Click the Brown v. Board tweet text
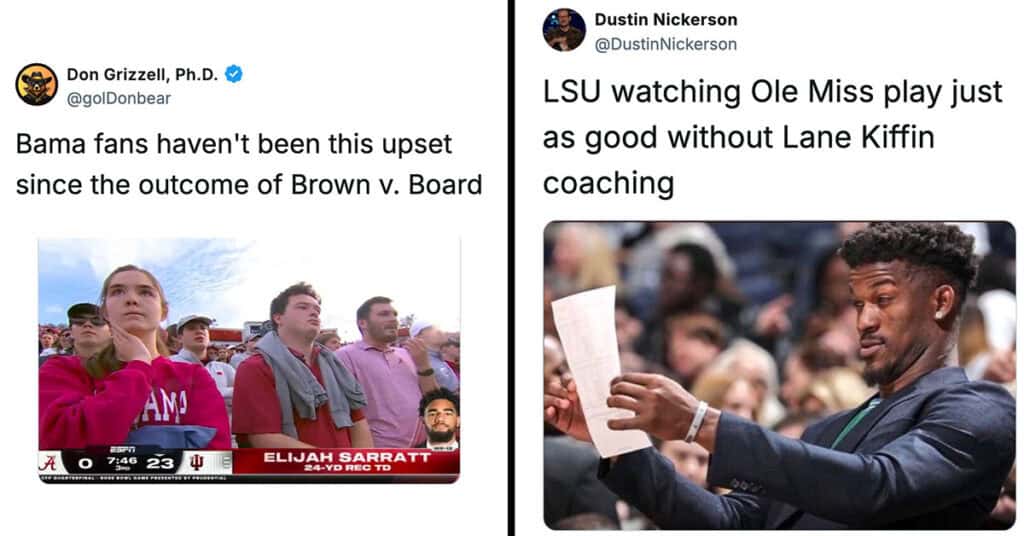 point(249,165)
